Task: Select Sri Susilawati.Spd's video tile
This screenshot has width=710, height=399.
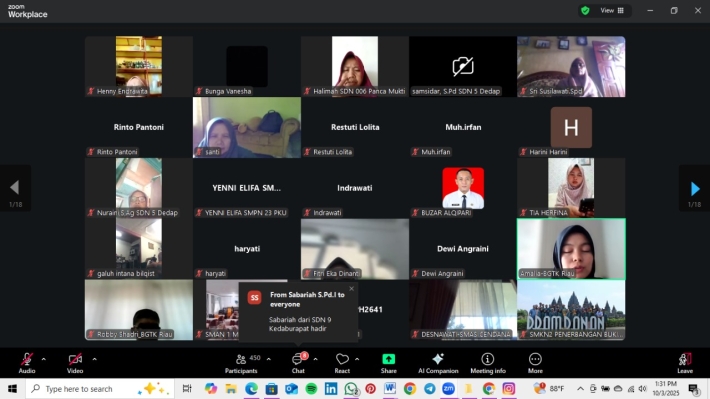Action: 571,67
